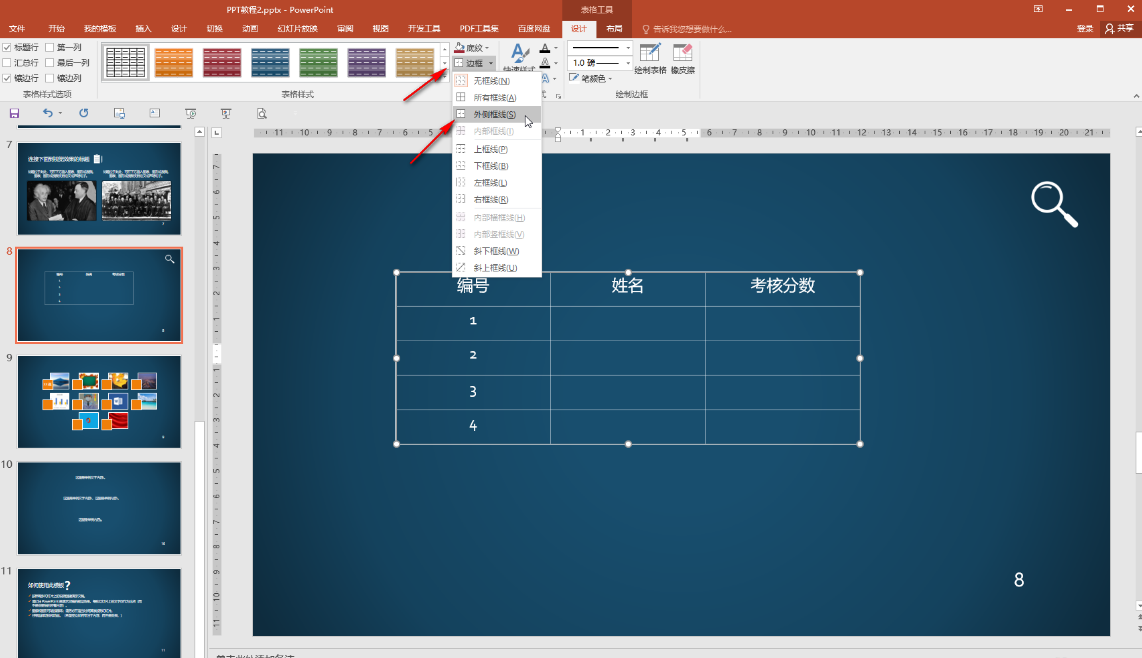
Task: Enable the 最后一列 (Last Column) checkbox
Action: coord(50,62)
